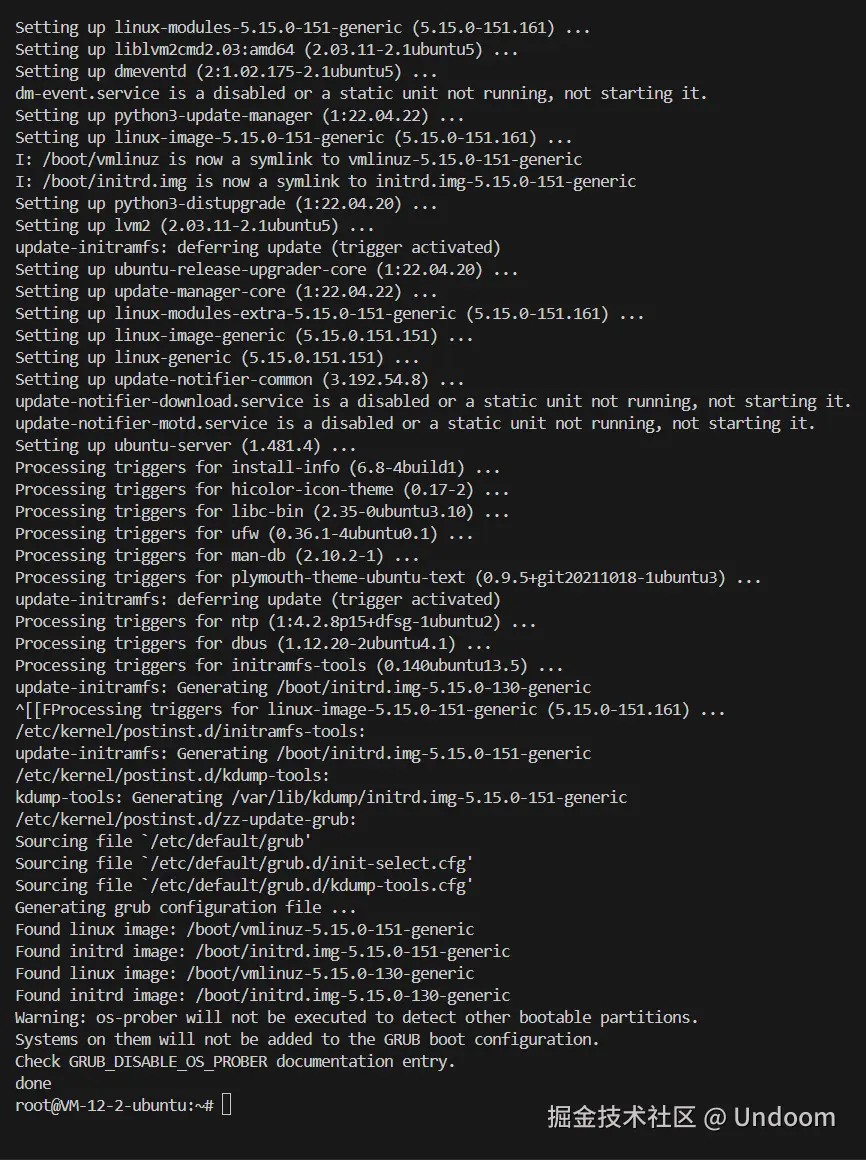This screenshot has height=1160, width=866.
Task: Click the /etc/default/grub.d/init-select.cfg sourcing line
Action: pyautogui.click(x=244, y=863)
